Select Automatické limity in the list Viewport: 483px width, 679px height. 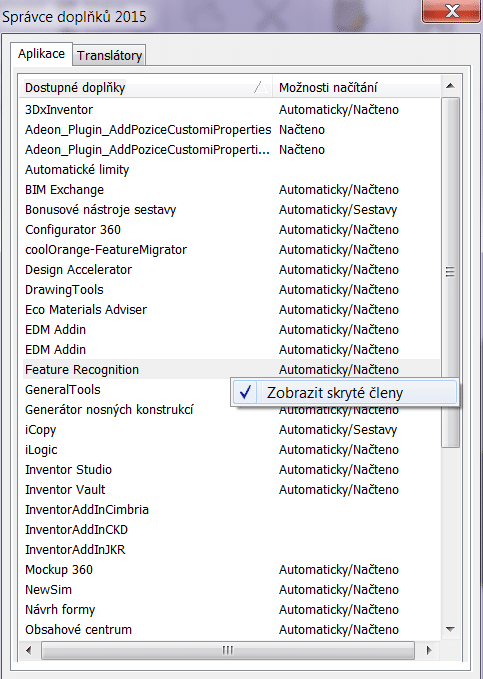click(230, 169)
